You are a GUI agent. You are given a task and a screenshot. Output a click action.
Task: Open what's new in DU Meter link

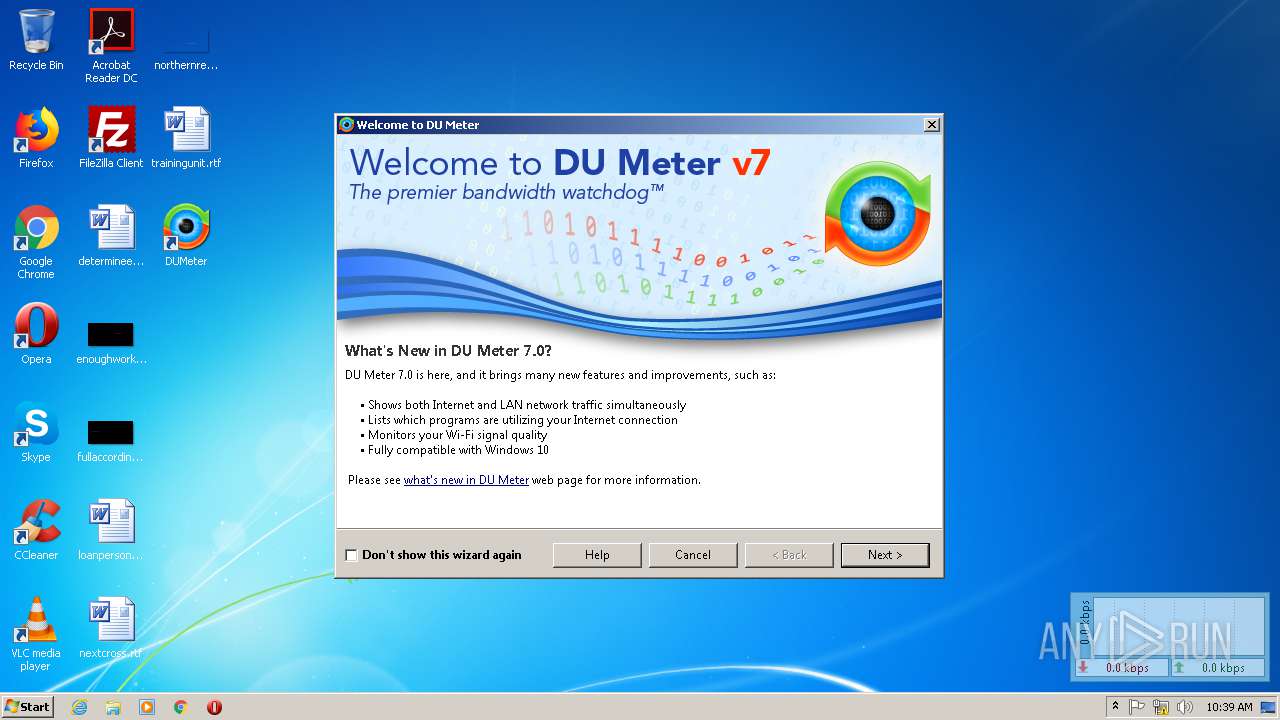click(x=466, y=480)
